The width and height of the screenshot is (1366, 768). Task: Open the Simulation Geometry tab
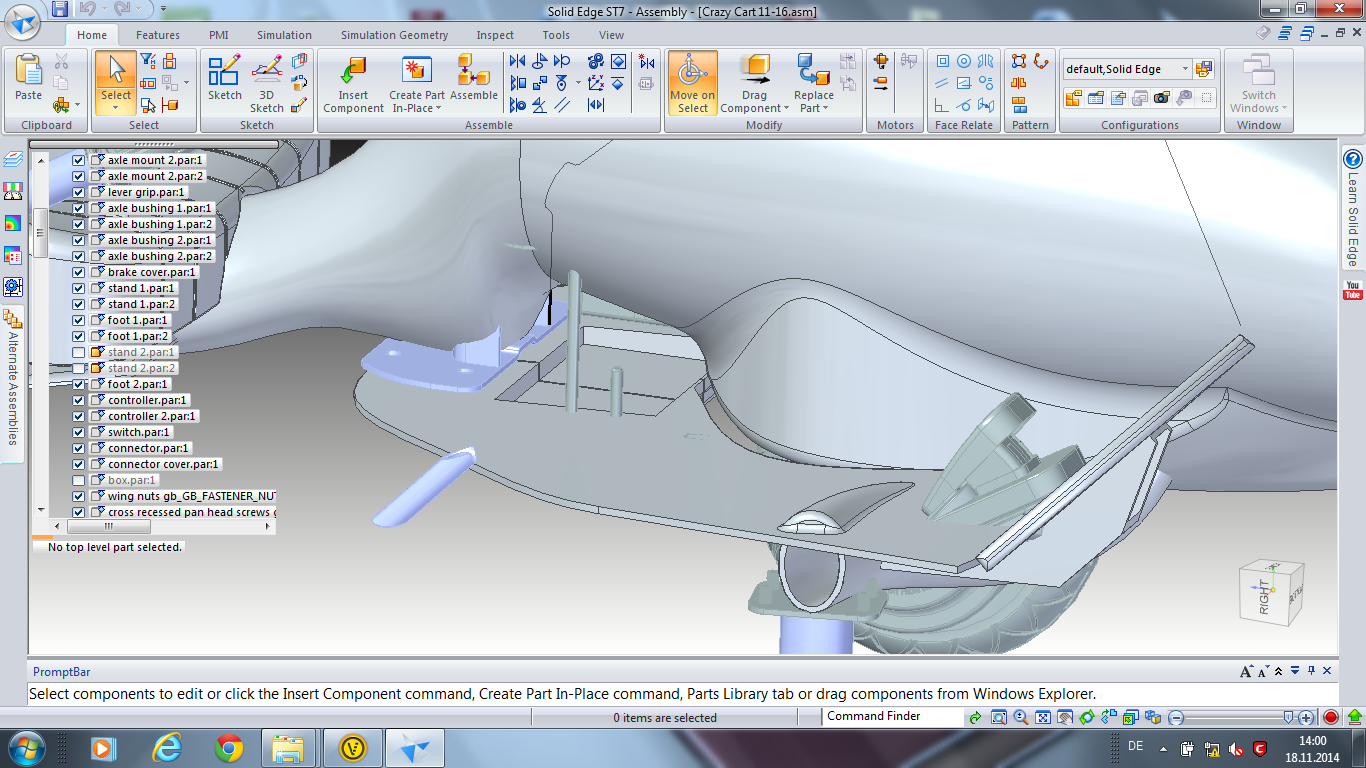(x=394, y=35)
